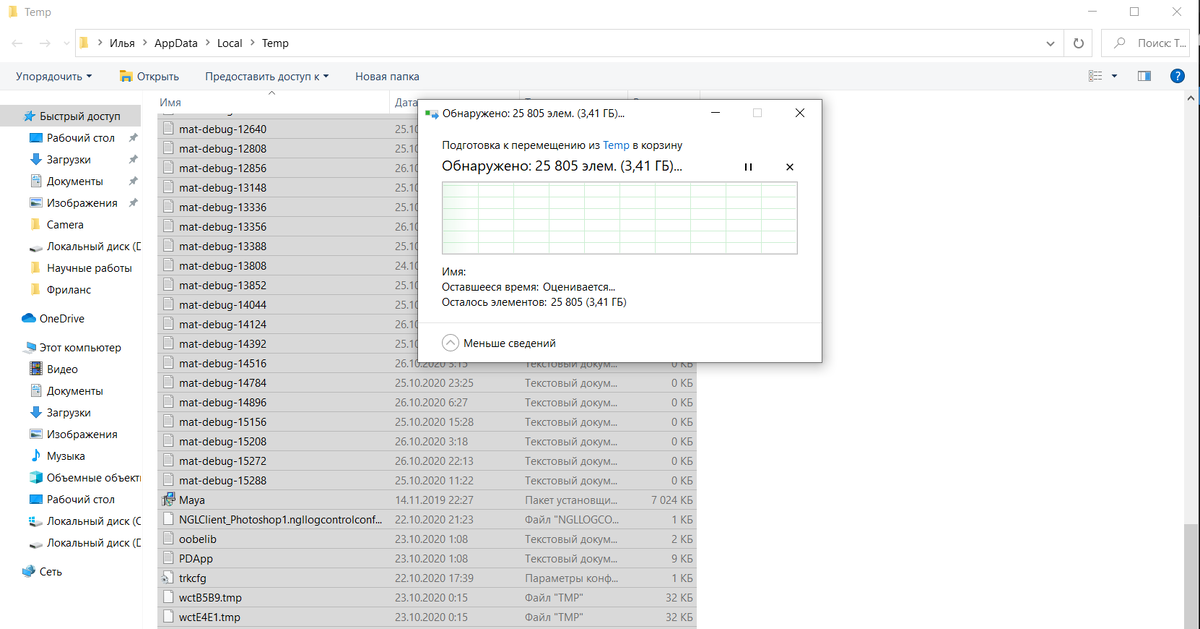Select file mat-debug-12640

coord(427,129)
